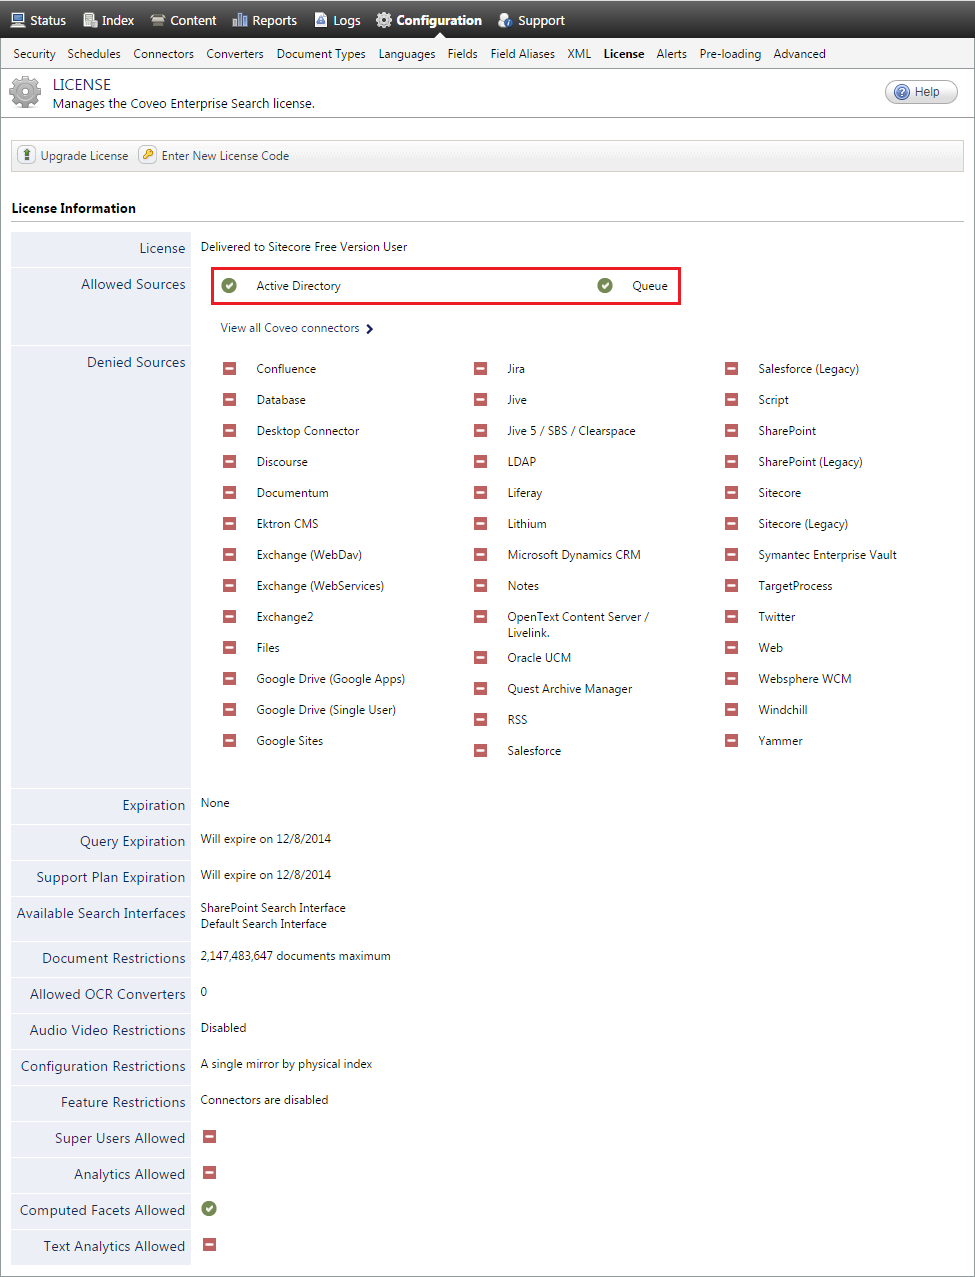The height and width of the screenshot is (1277, 975).
Task: Open the Configuration gear icon
Action: tap(384, 19)
